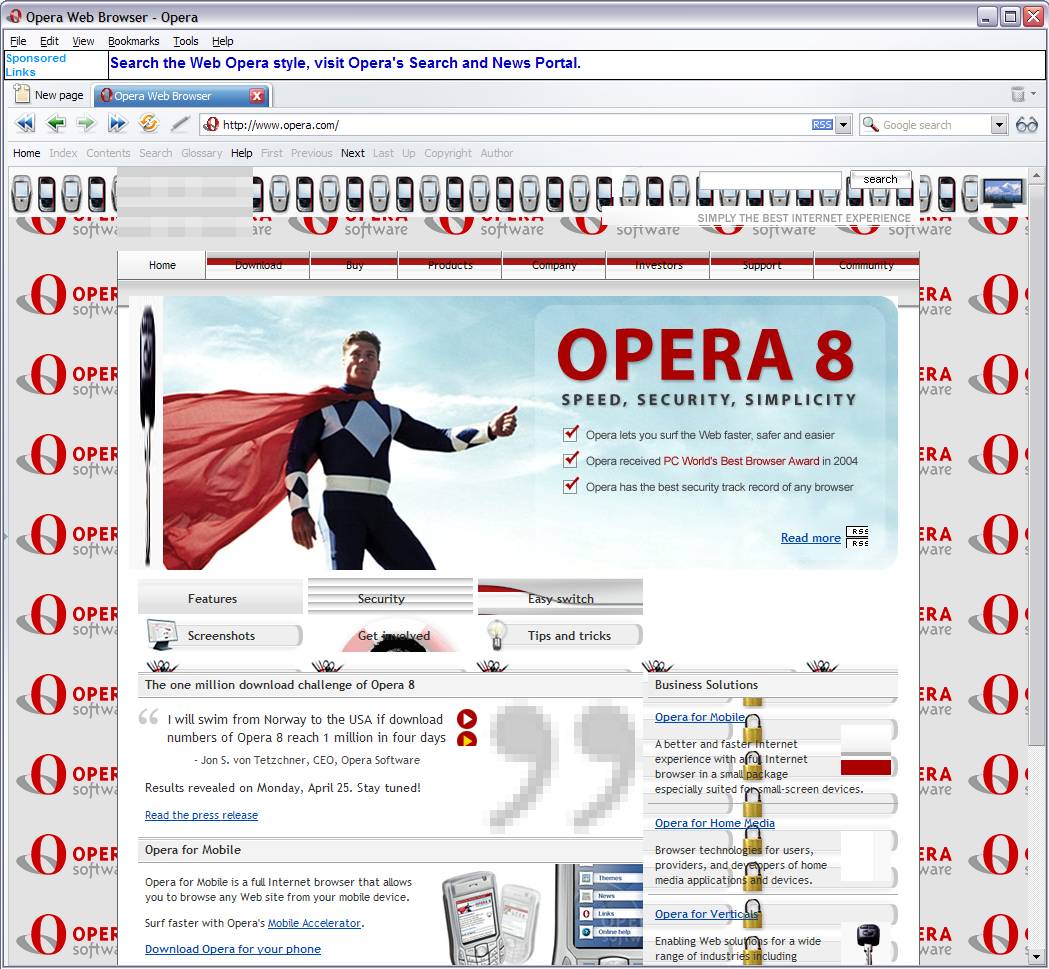The width and height of the screenshot is (1049, 969).
Task: Click the lightbulb Tips and tricks icon
Action: point(496,634)
